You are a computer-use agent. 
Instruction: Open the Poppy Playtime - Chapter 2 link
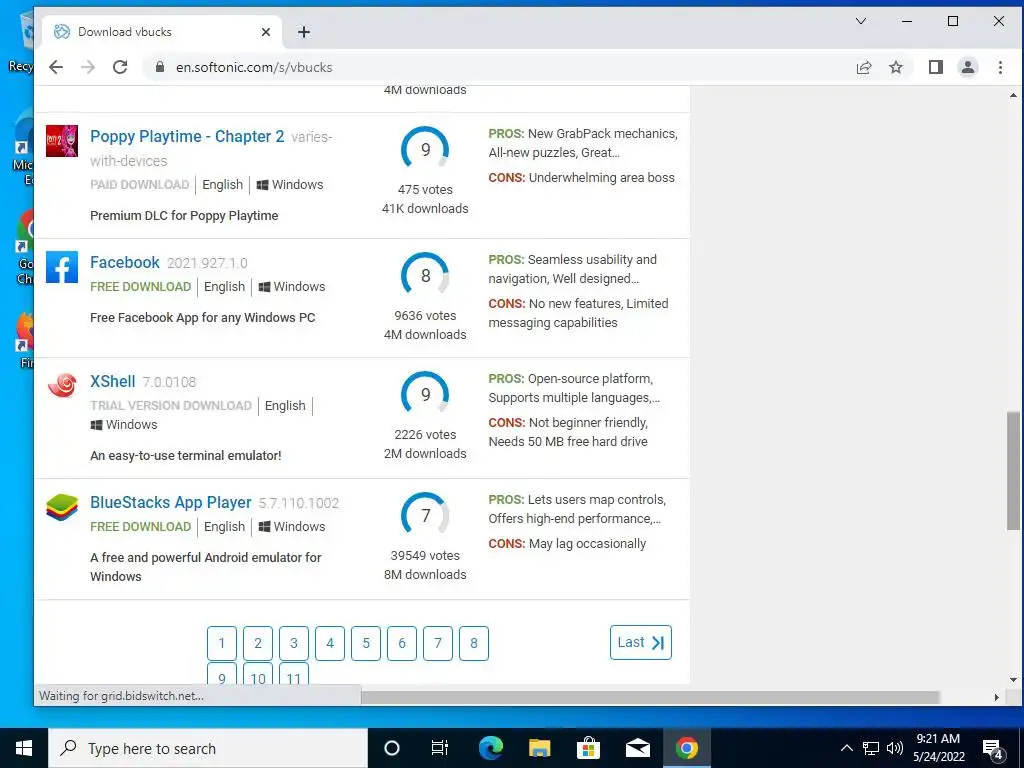coord(187,136)
